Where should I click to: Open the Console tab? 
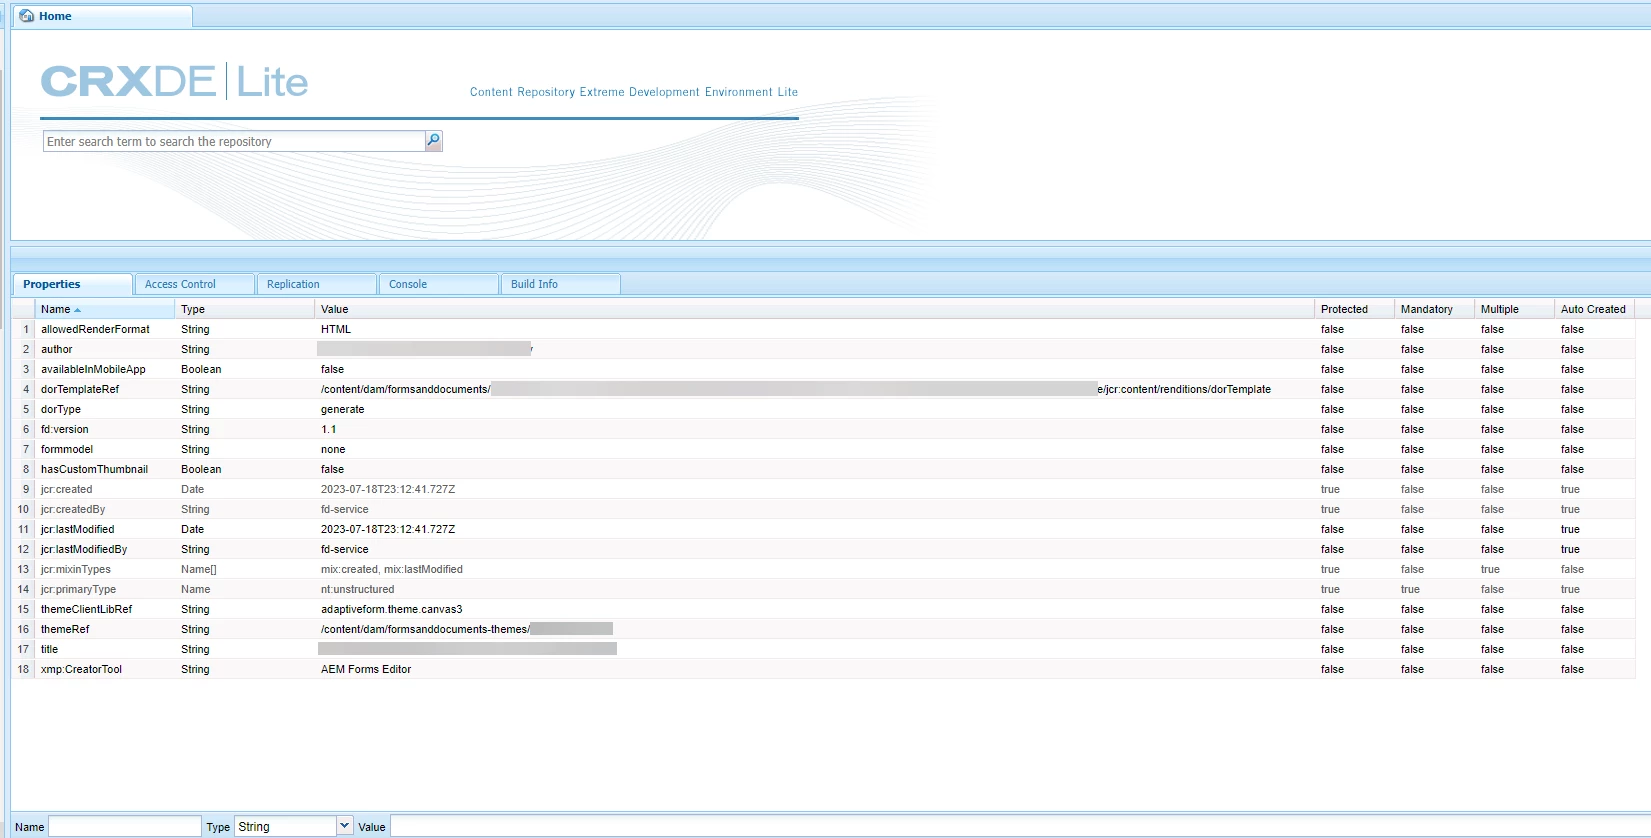coord(438,284)
